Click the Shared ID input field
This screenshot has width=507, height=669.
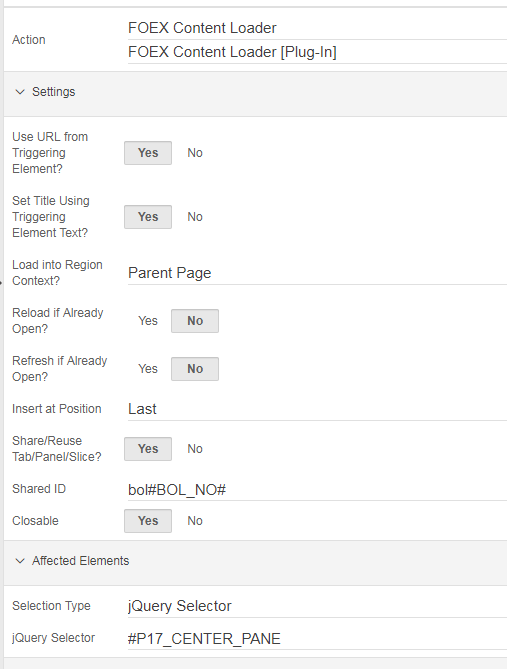(x=317, y=489)
